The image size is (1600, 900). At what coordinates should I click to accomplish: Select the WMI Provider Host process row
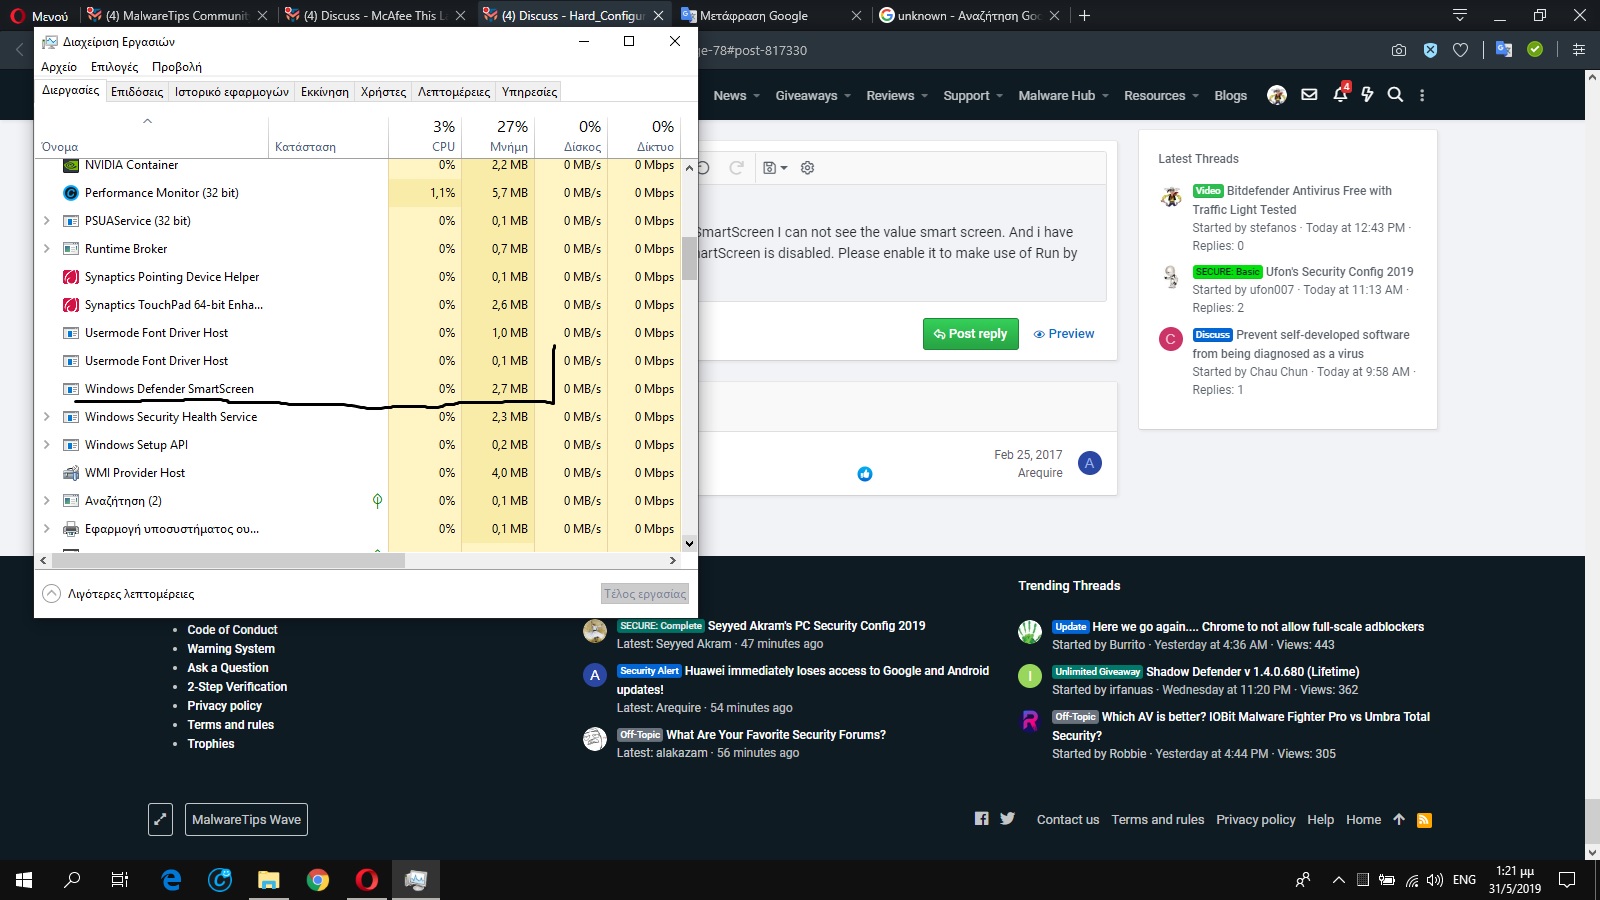(358, 473)
